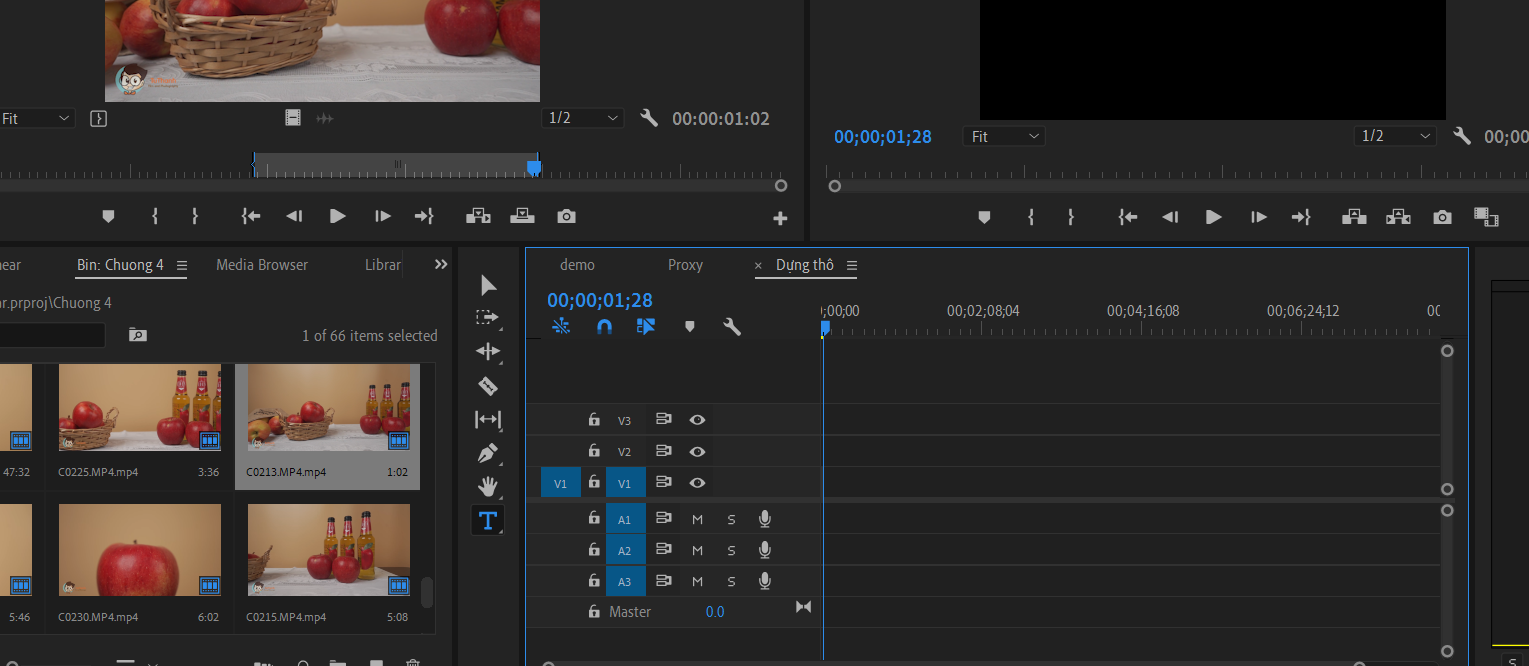Screen dimensions: 1529x666
Task: Select the Razor tool
Action: point(488,385)
